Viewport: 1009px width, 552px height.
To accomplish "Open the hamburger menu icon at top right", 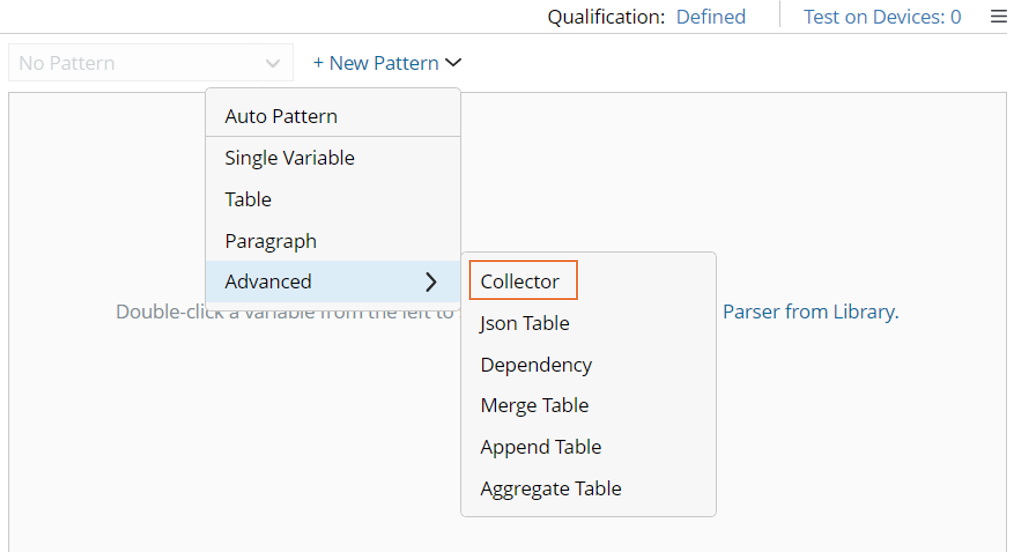I will coord(998,17).
